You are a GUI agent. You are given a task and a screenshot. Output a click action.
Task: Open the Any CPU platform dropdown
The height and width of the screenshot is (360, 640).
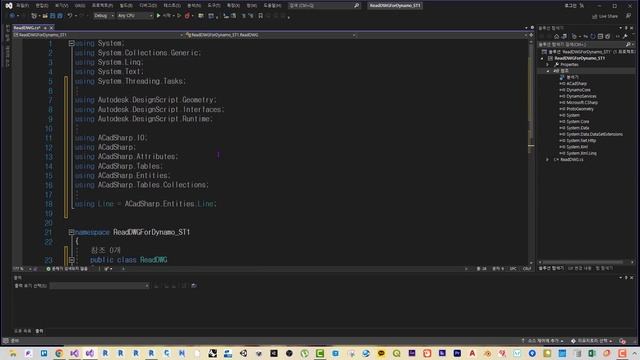(x=135, y=16)
